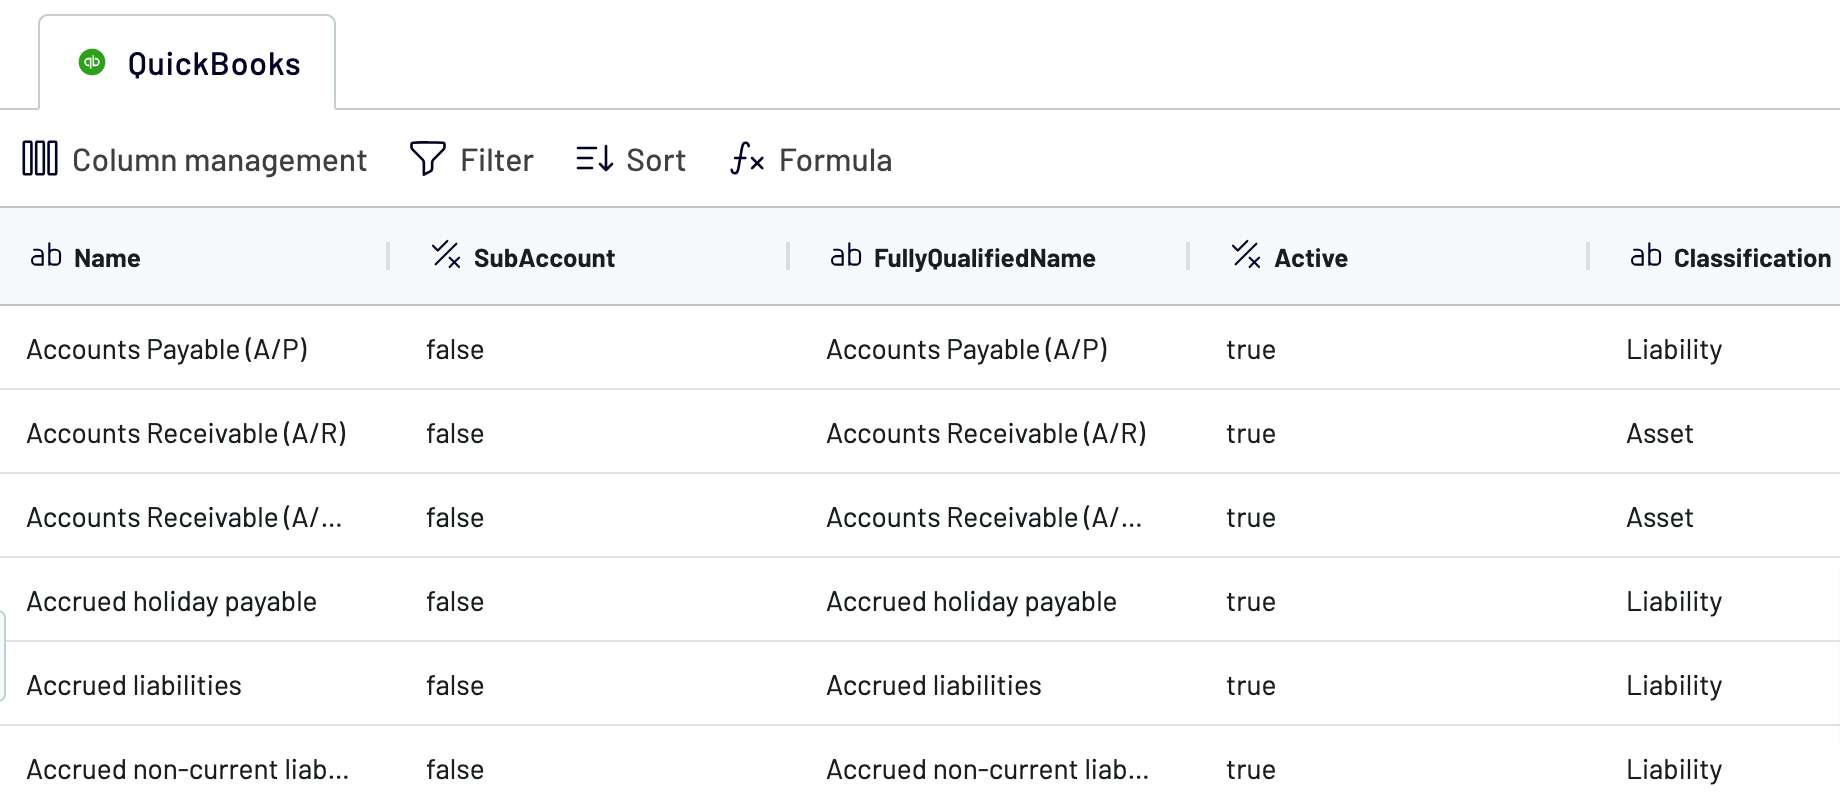Select Name cell 'Accrued liabilities'
1840x800 pixels.
tap(134, 685)
